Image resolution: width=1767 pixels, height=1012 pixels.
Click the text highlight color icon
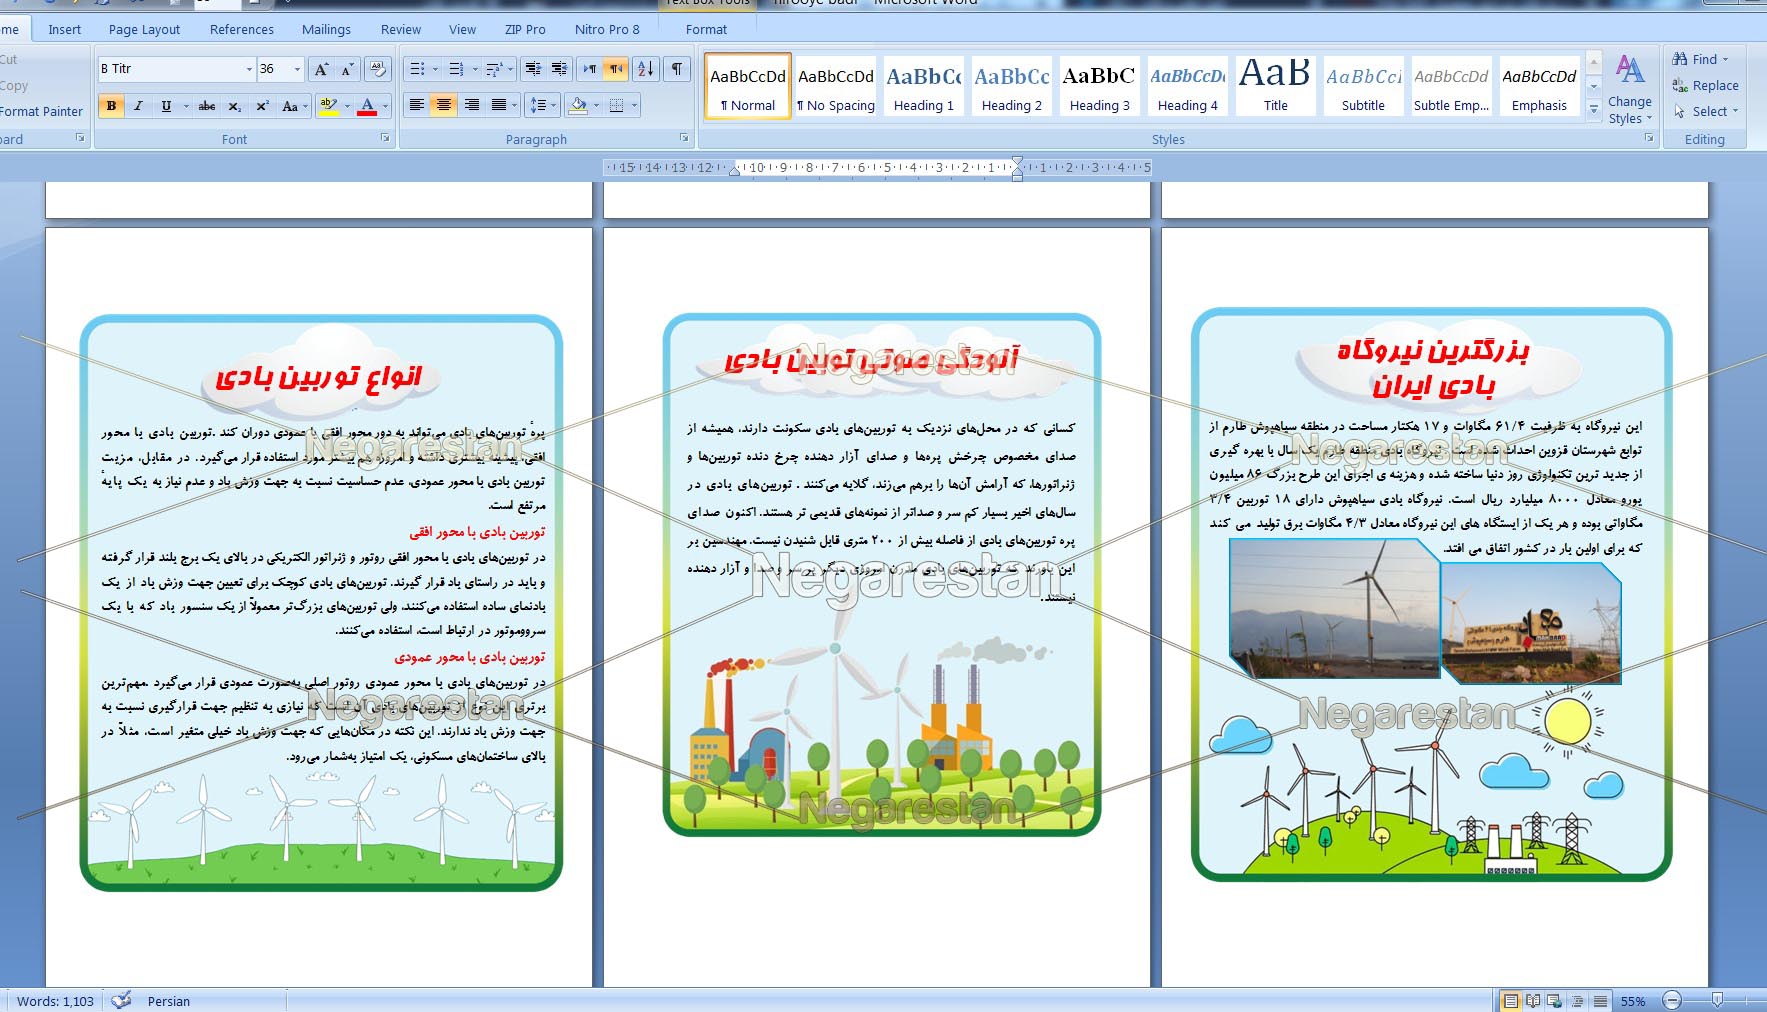pos(328,106)
